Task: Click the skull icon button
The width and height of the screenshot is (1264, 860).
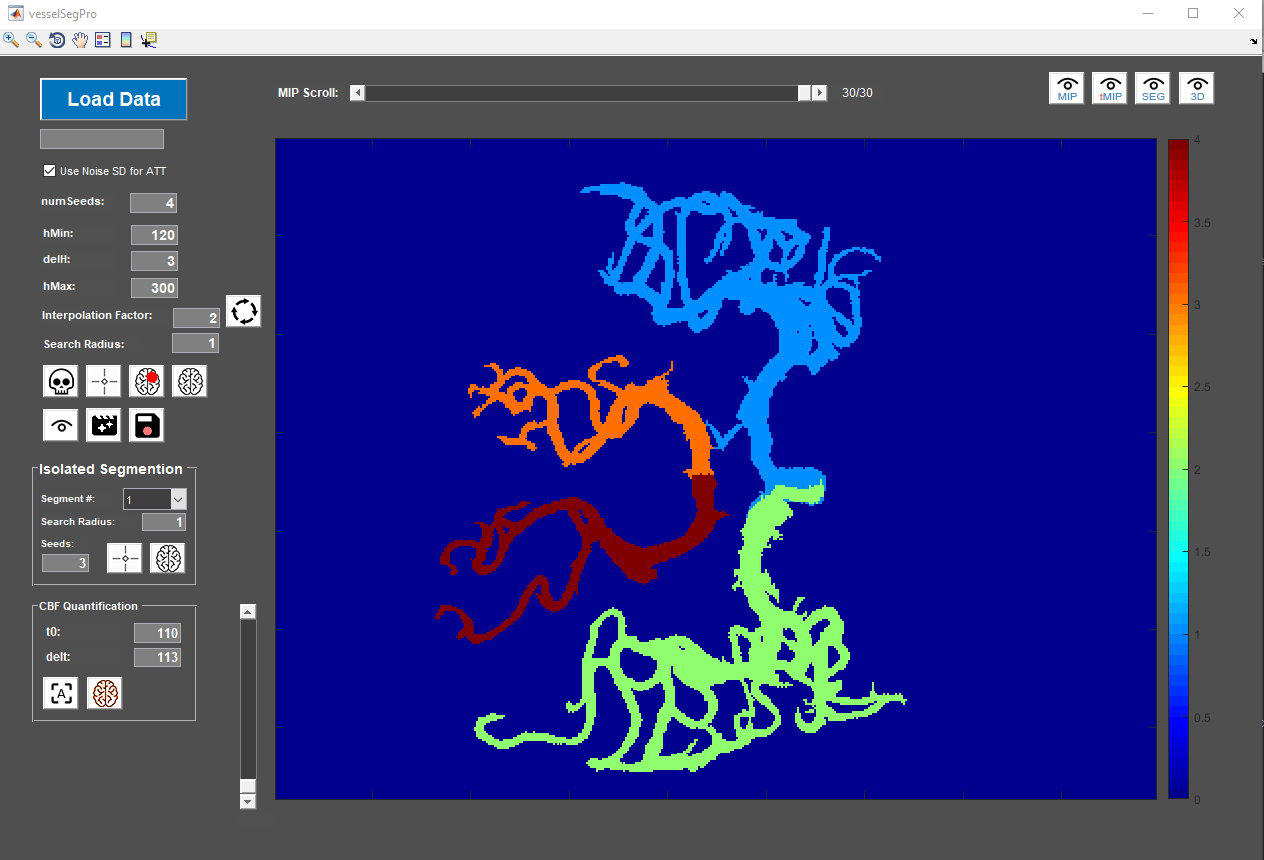Action: click(x=61, y=381)
